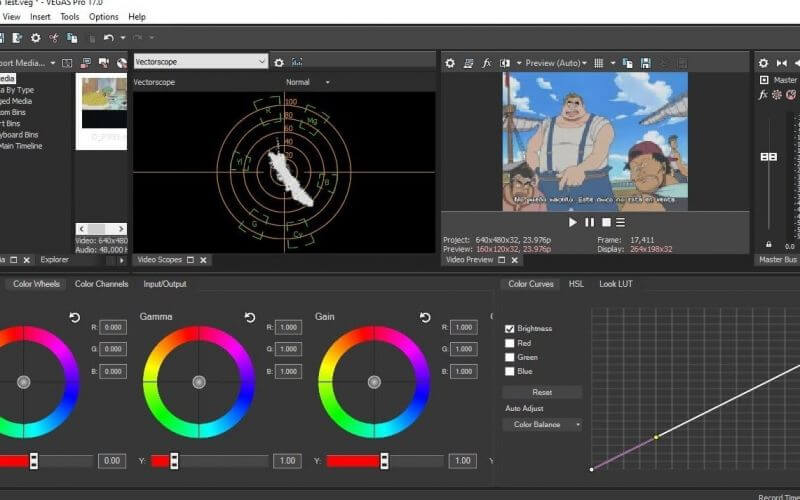Switch to the Explorer tab
The image size is (800, 500).
click(55, 260)
